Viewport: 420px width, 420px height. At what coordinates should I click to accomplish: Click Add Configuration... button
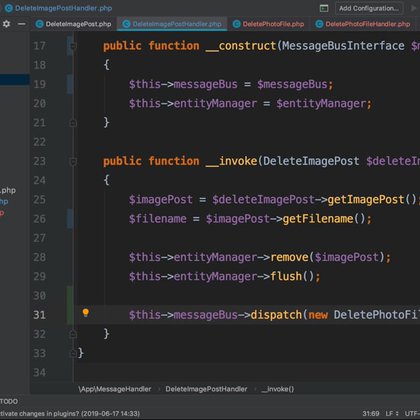click(x=369, y=8)
